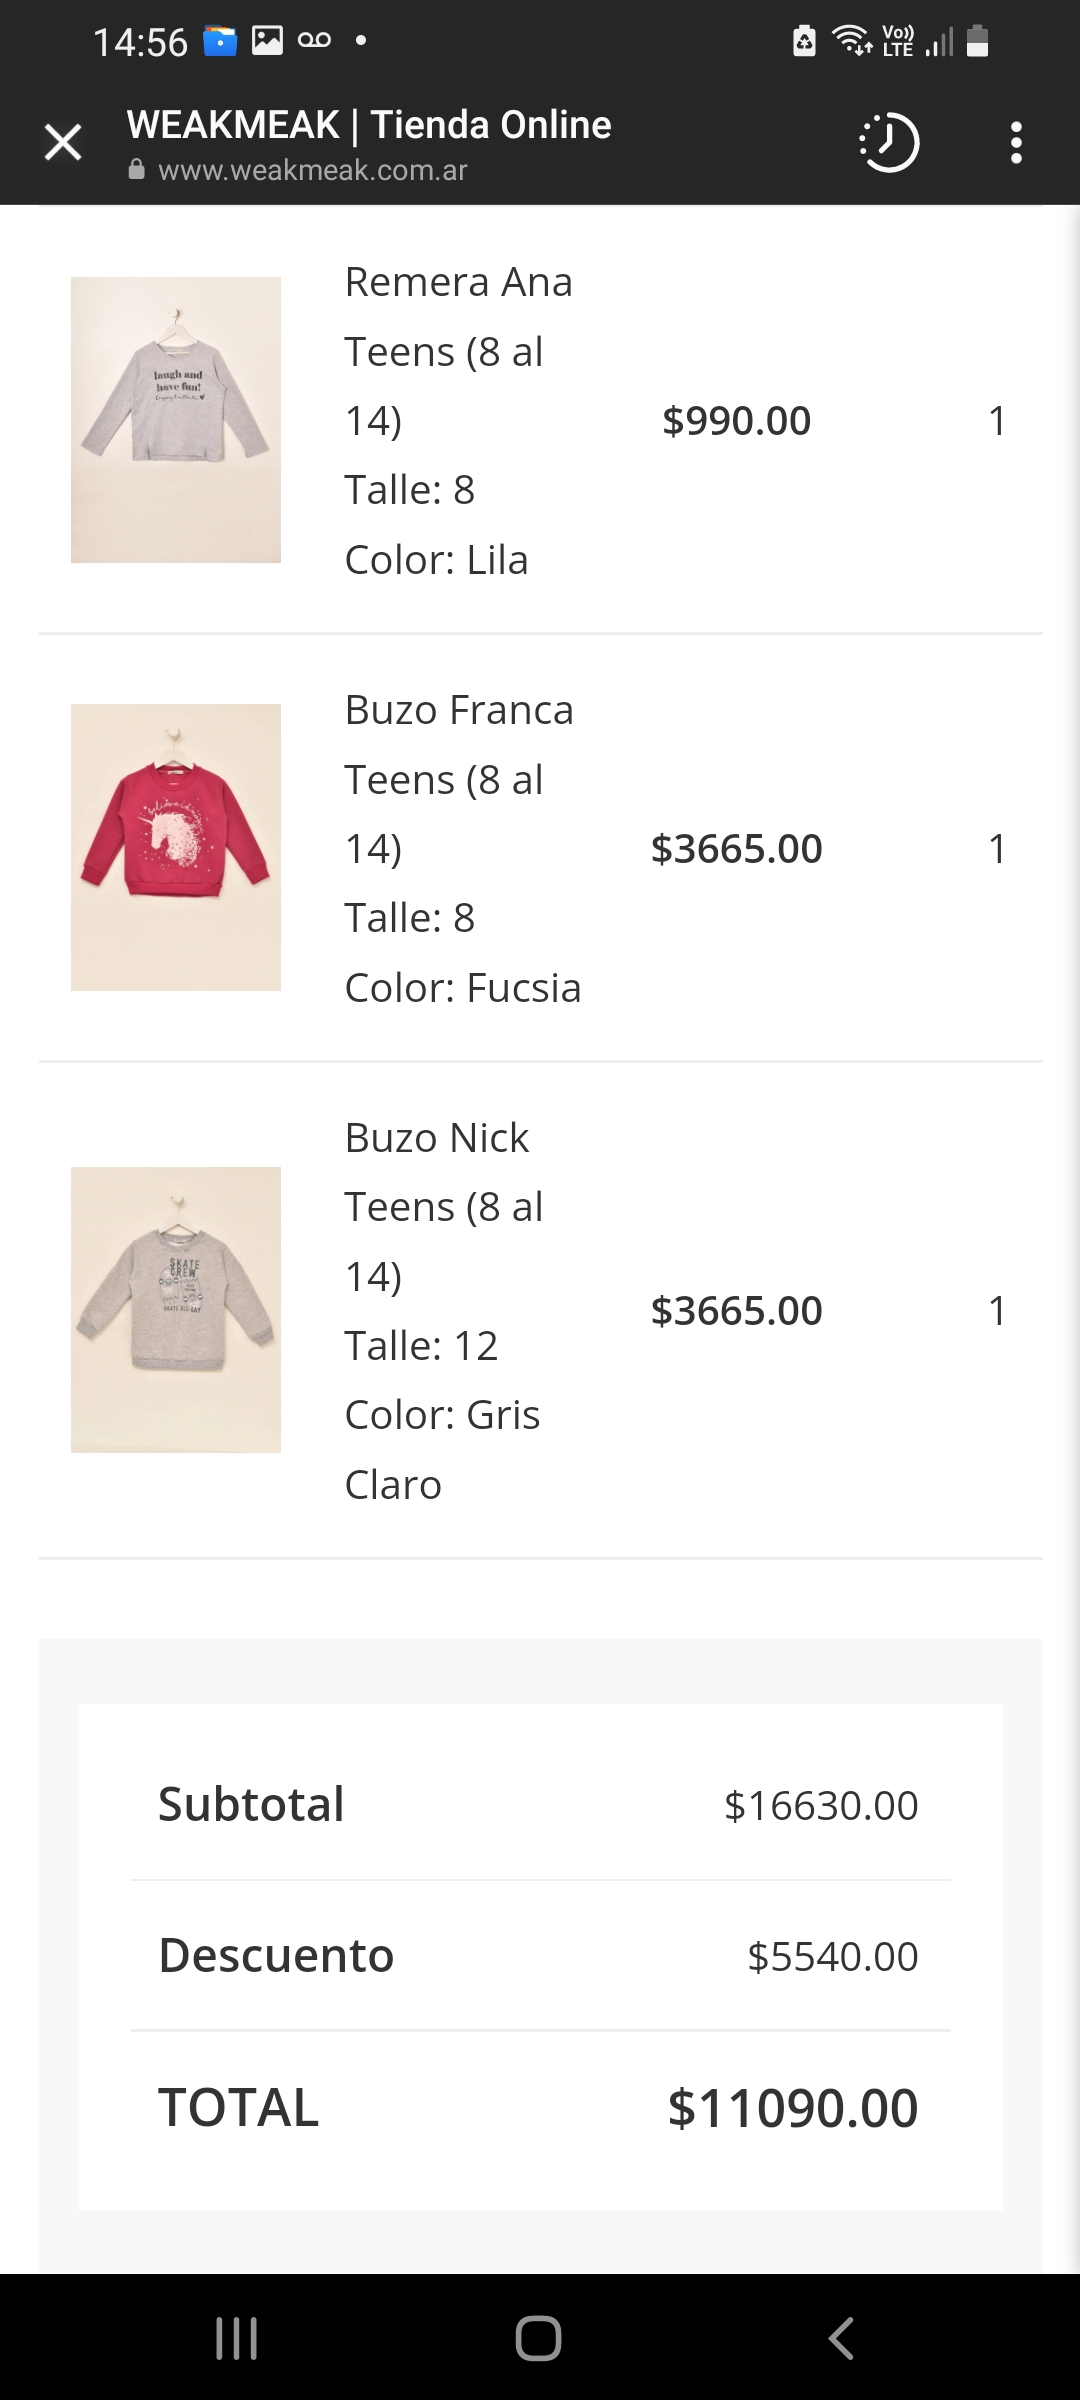The width and height of the screenshot is (1080, 2400).
Task: Open the Remera Ana product thumbnail
Action: (176, 420)
